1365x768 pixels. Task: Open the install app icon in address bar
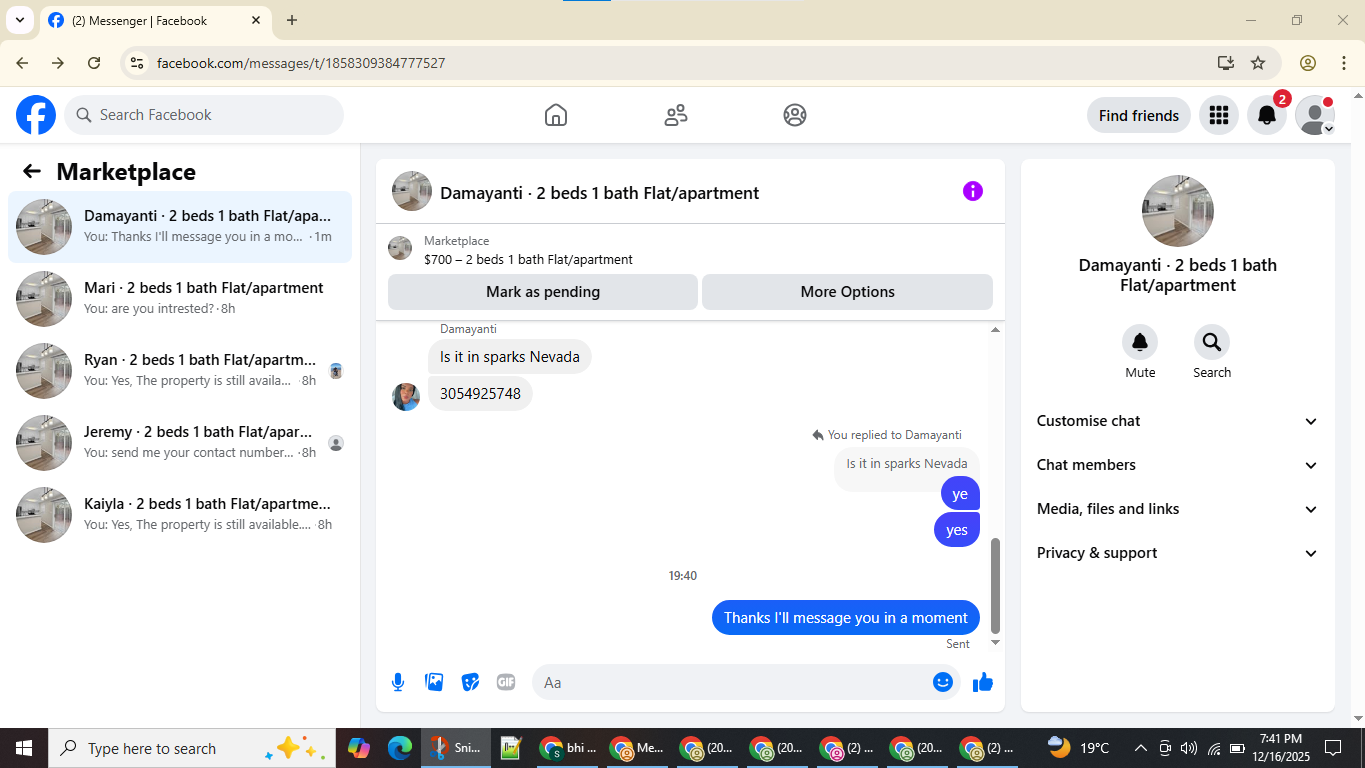(1226, 63)
